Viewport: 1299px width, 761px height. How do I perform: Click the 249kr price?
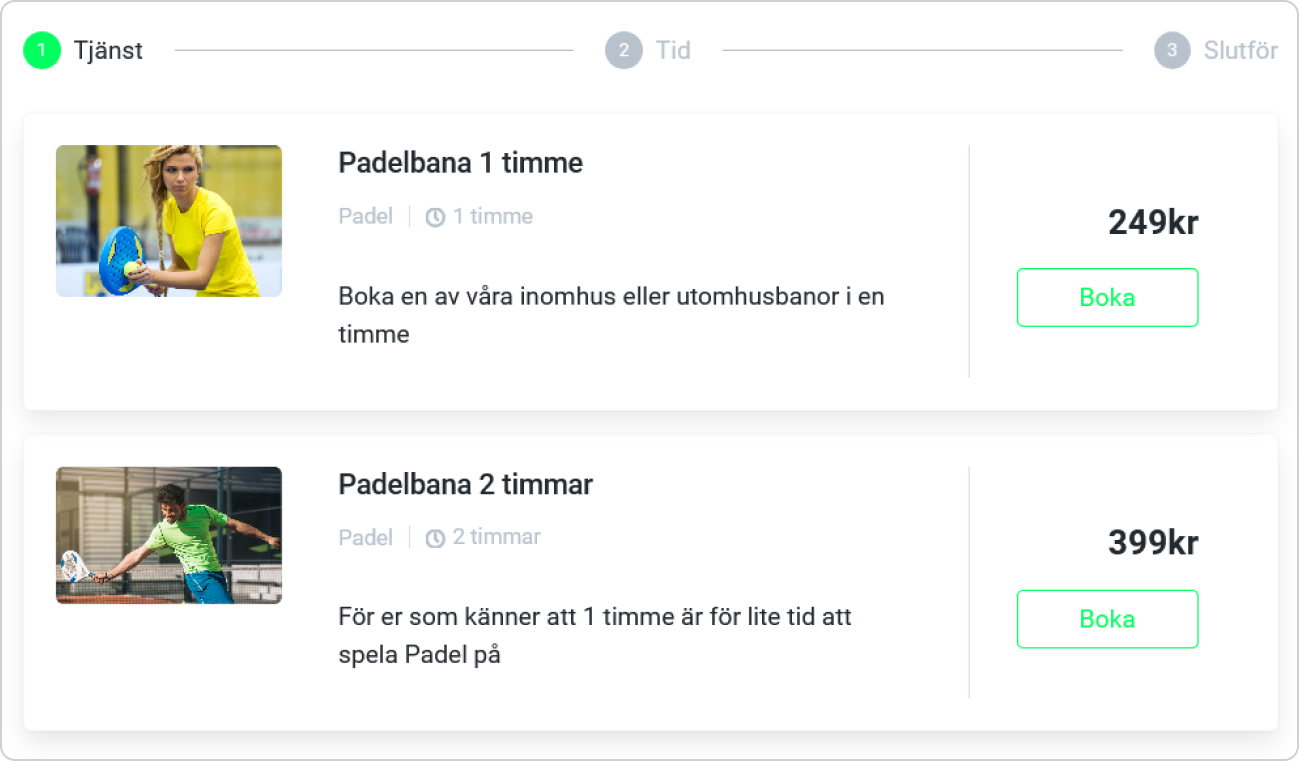[x=1153, y=223]
